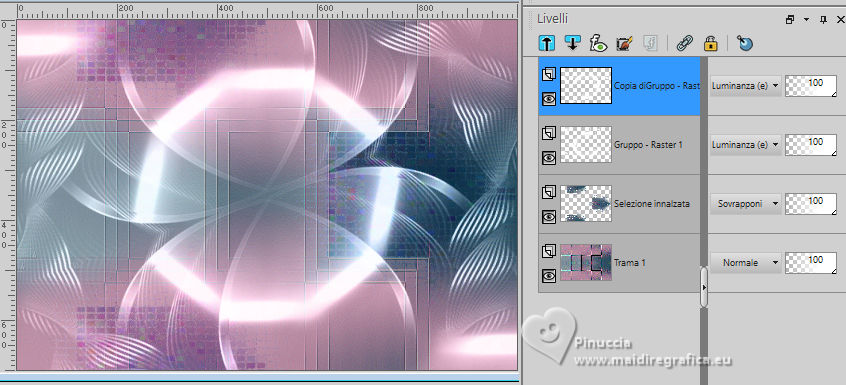Click the move layer down arrow icon

click(573, 43)
